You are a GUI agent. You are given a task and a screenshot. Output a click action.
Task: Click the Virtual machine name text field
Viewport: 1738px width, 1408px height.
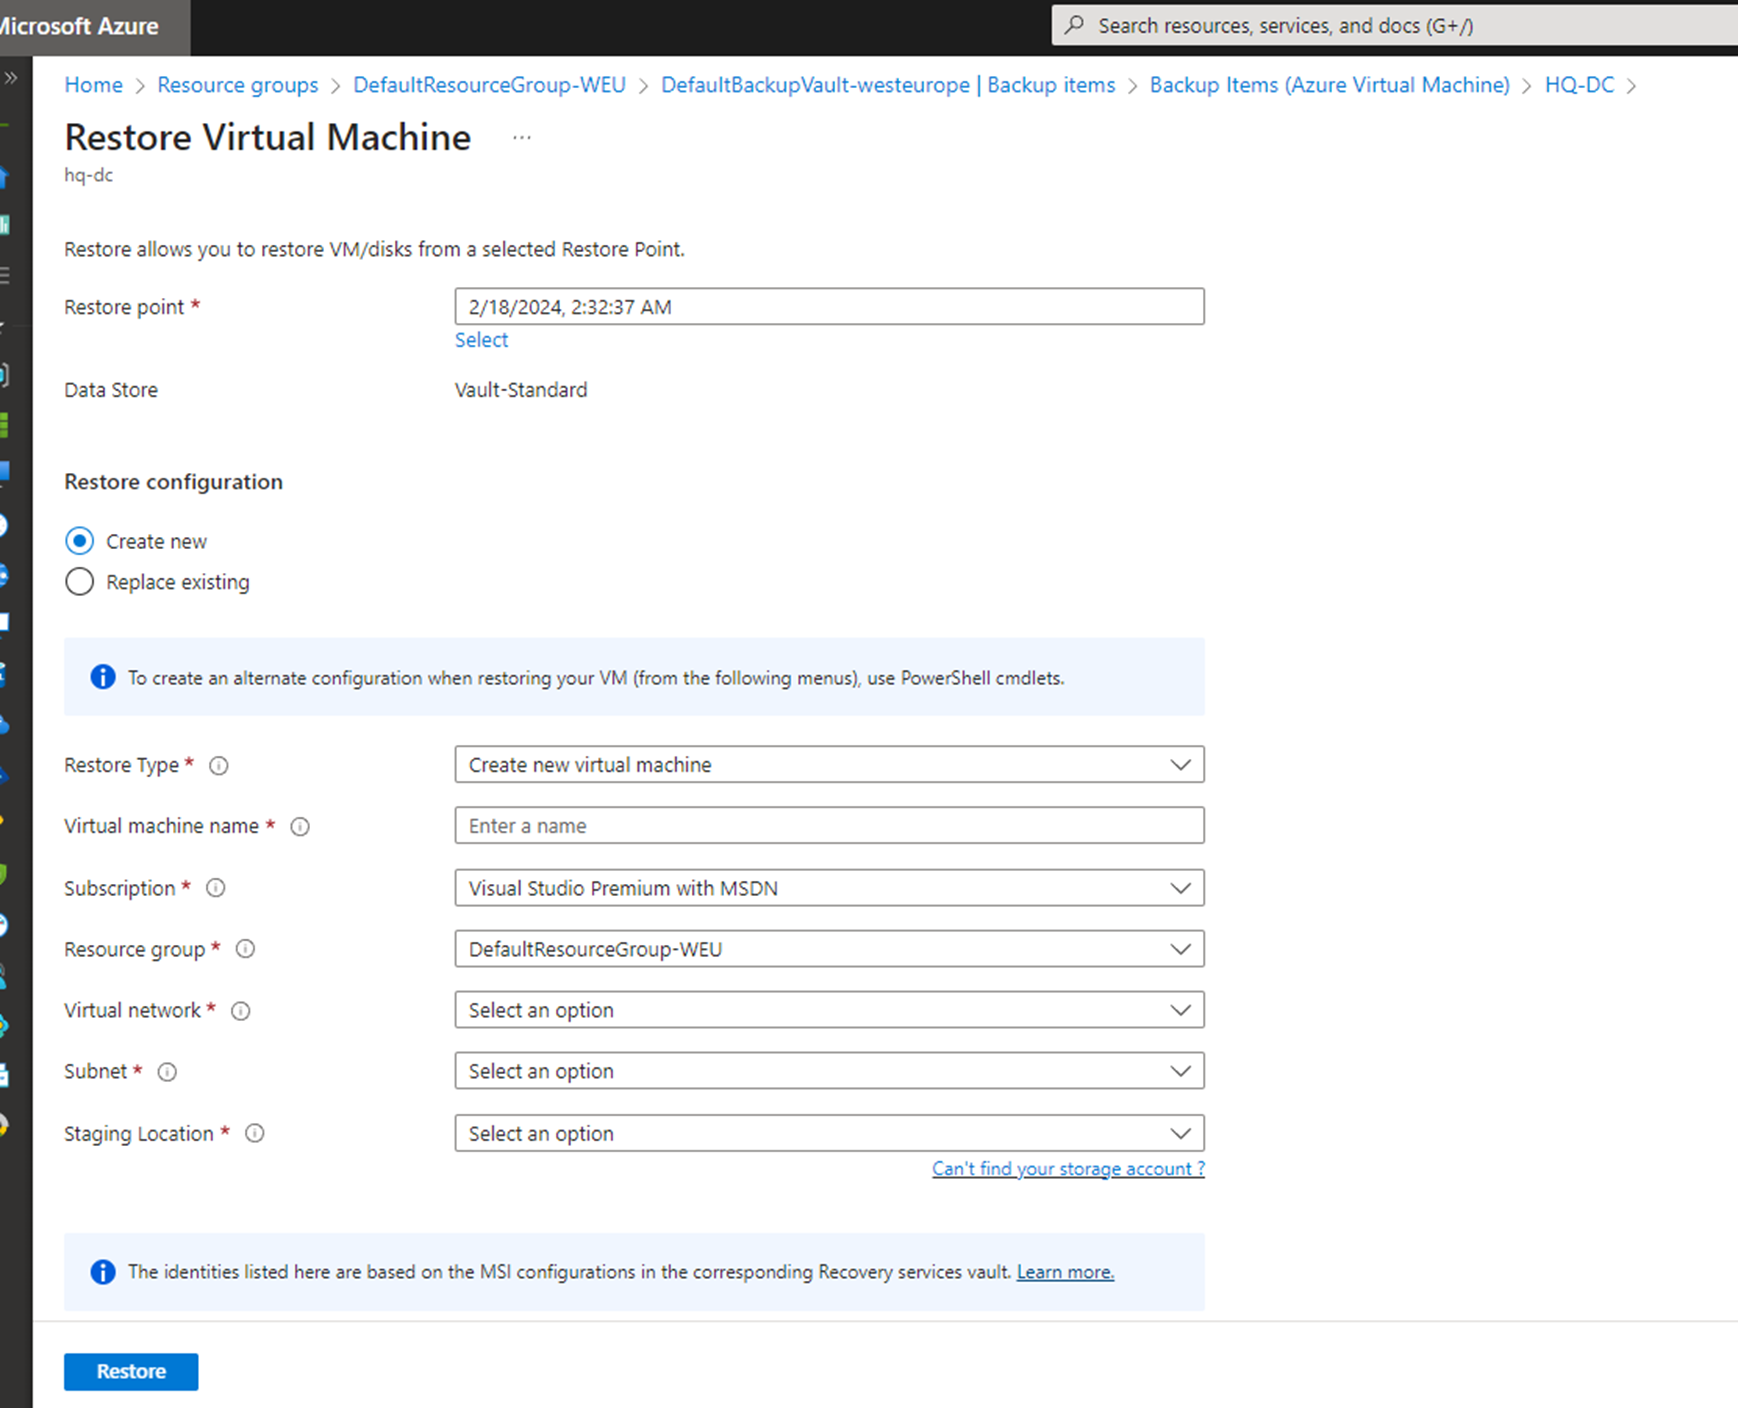click(828, 826)
